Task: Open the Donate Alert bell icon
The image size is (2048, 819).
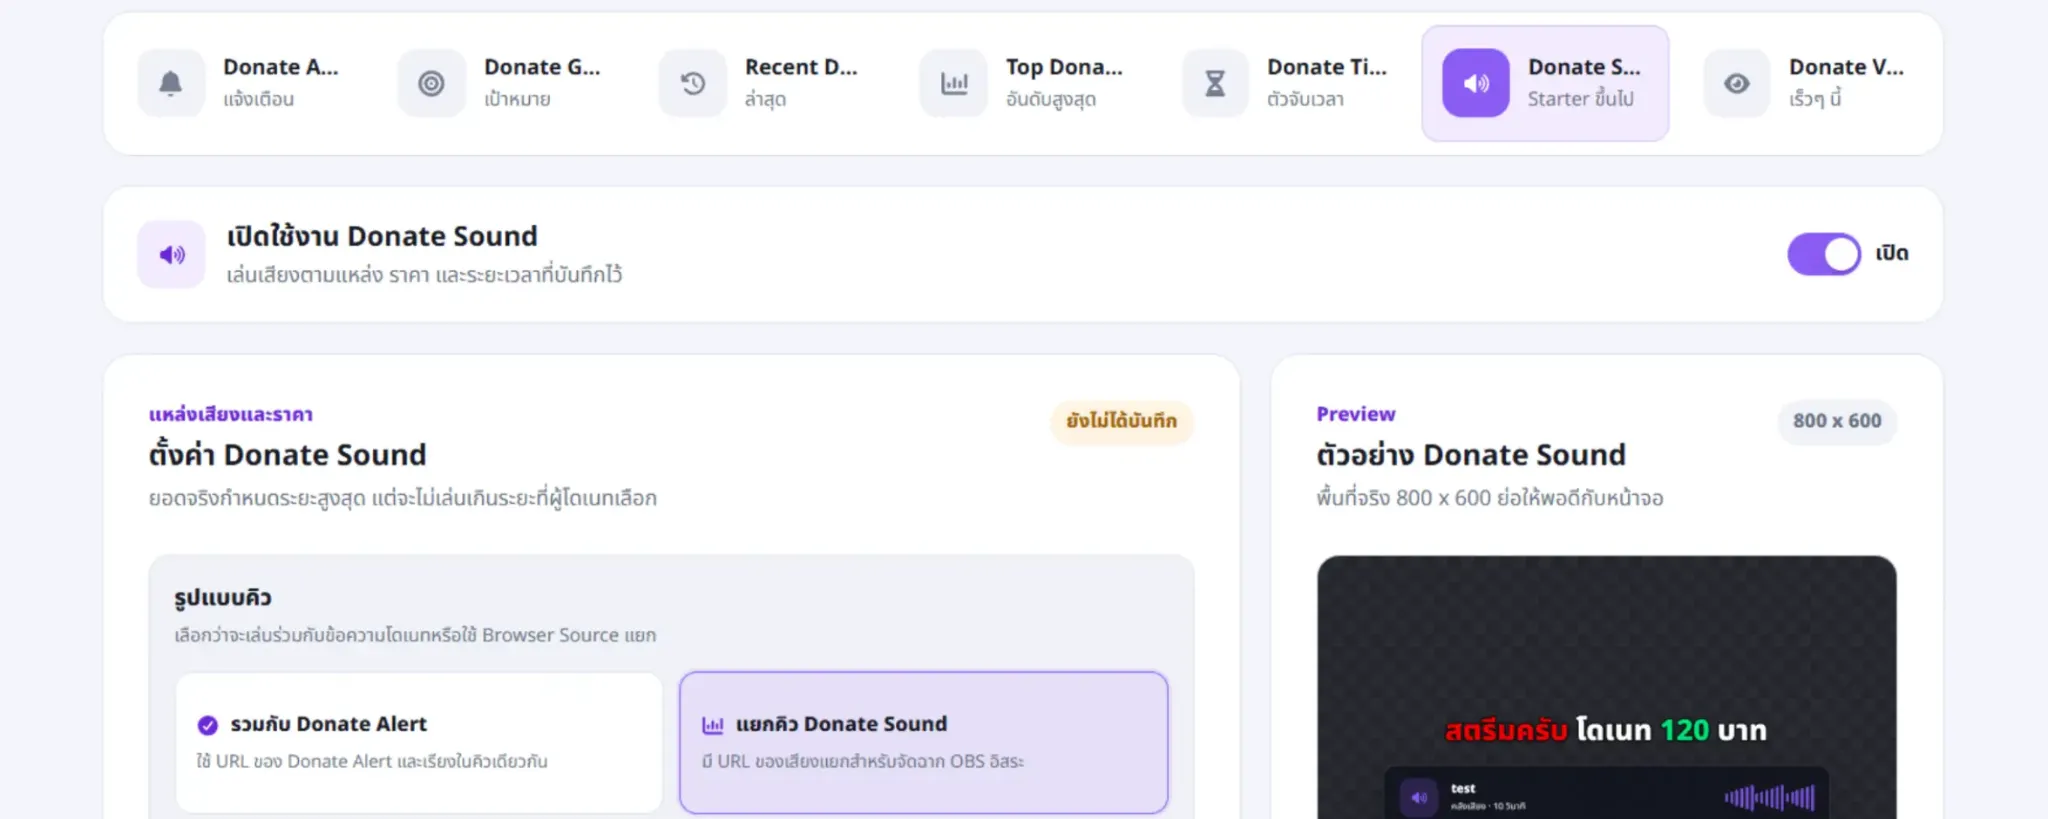Action: click(x=171, y=83)
